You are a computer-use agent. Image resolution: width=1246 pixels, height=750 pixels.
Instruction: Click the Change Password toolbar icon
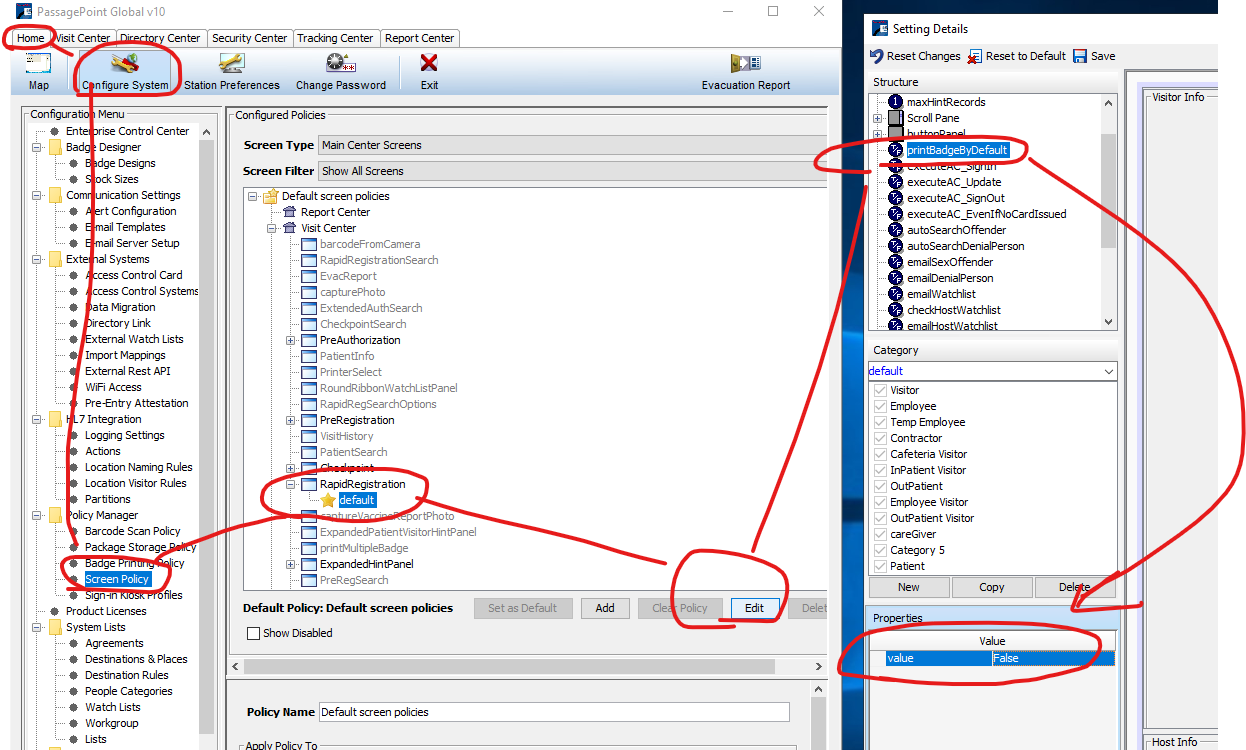[x=341, y=64]
